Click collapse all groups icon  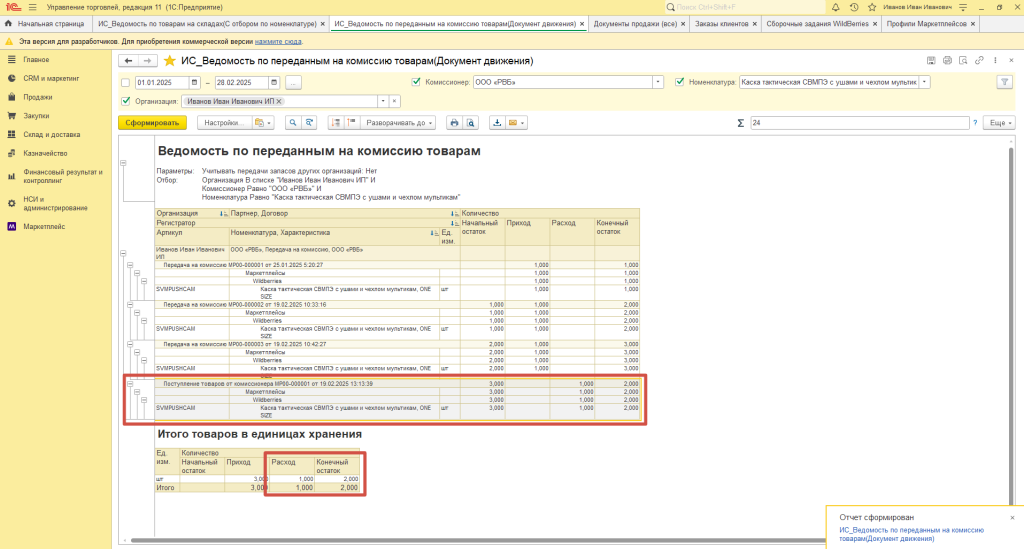coord(336,123)
